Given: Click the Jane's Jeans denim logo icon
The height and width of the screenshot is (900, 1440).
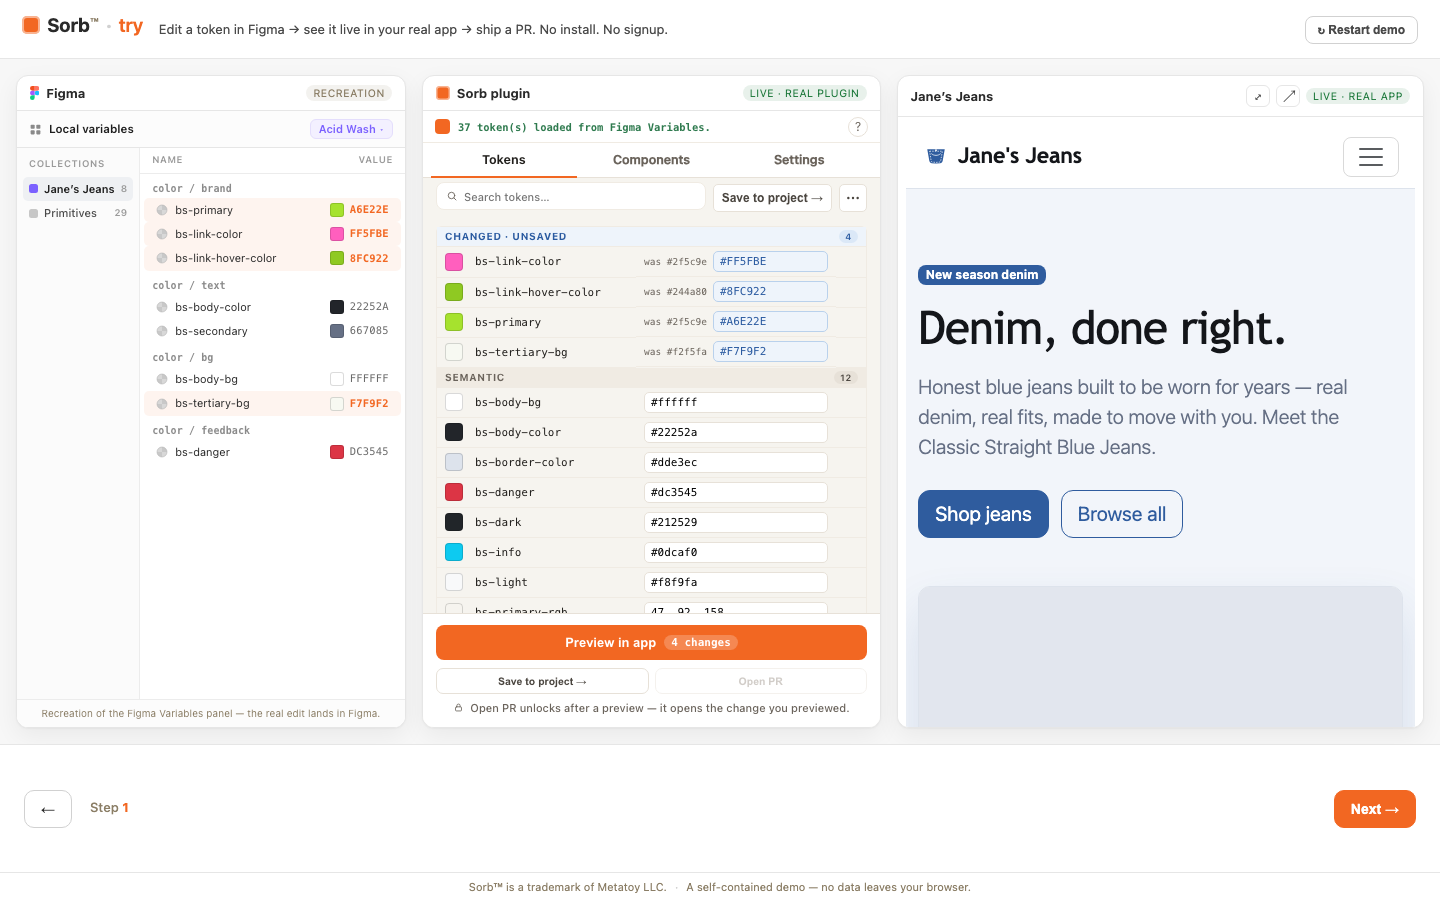Looking at the screenshot, I should coord(936,156).
